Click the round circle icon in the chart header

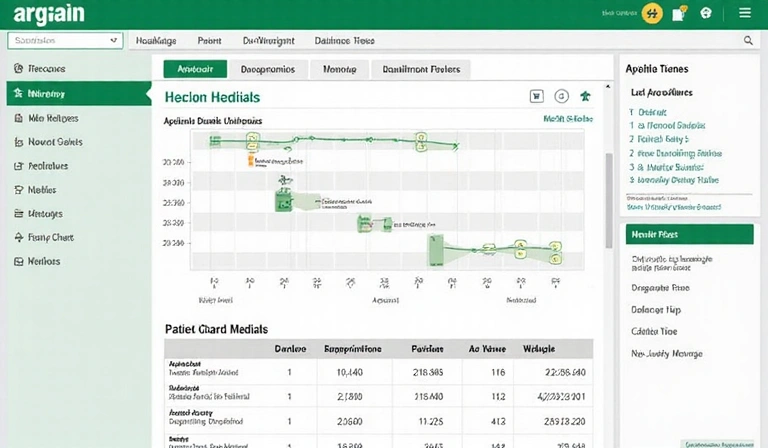click(x=561, y=96)
